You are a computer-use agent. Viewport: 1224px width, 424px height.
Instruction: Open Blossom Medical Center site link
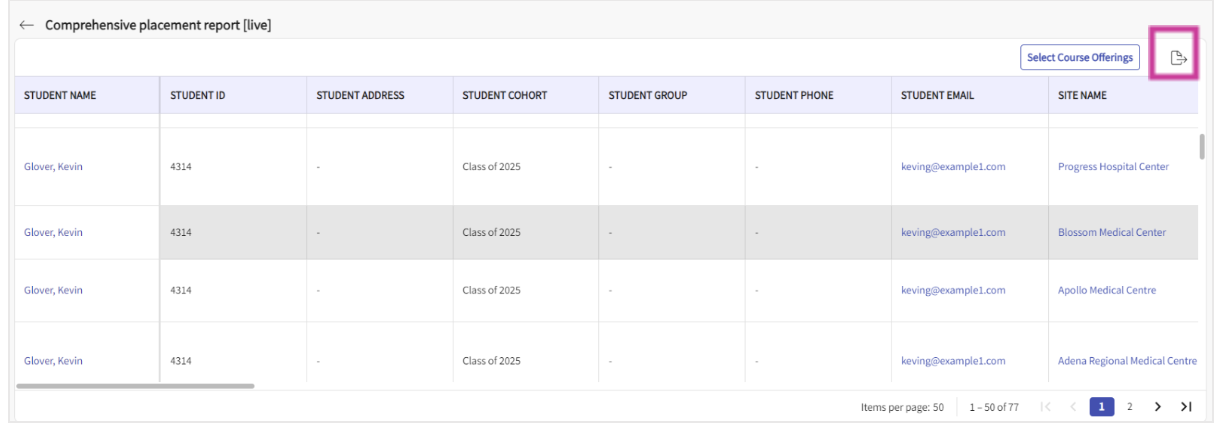1111,233
